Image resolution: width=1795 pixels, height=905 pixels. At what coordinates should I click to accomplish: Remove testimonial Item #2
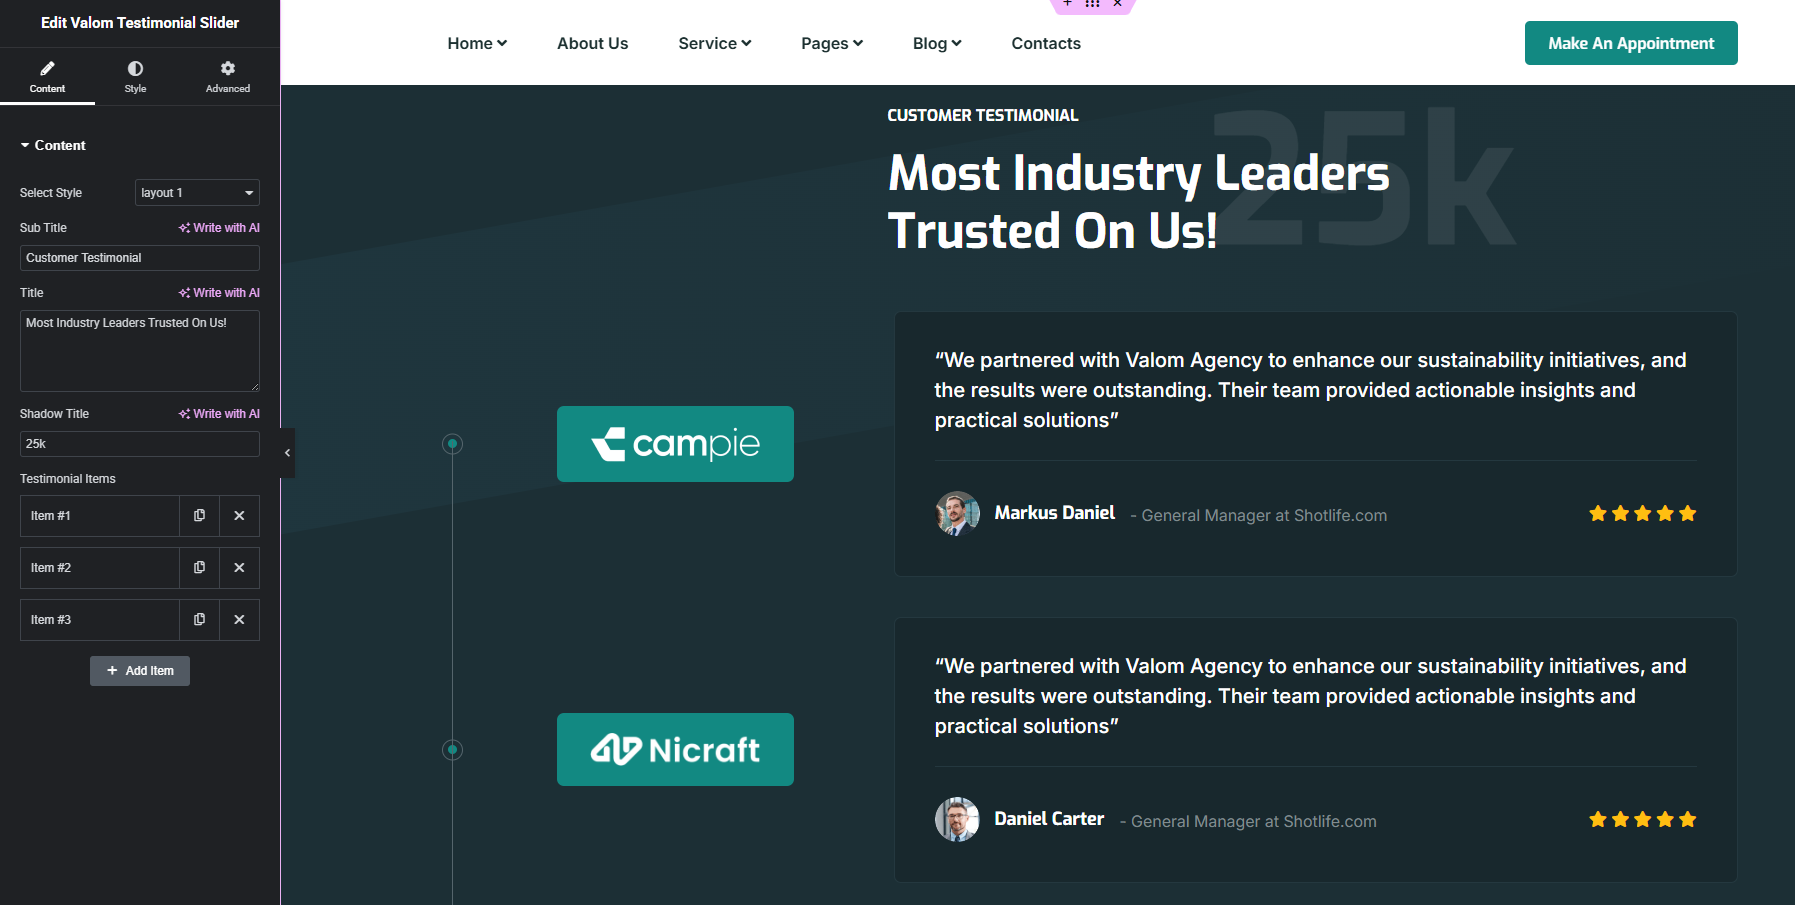tap(239, 568)
